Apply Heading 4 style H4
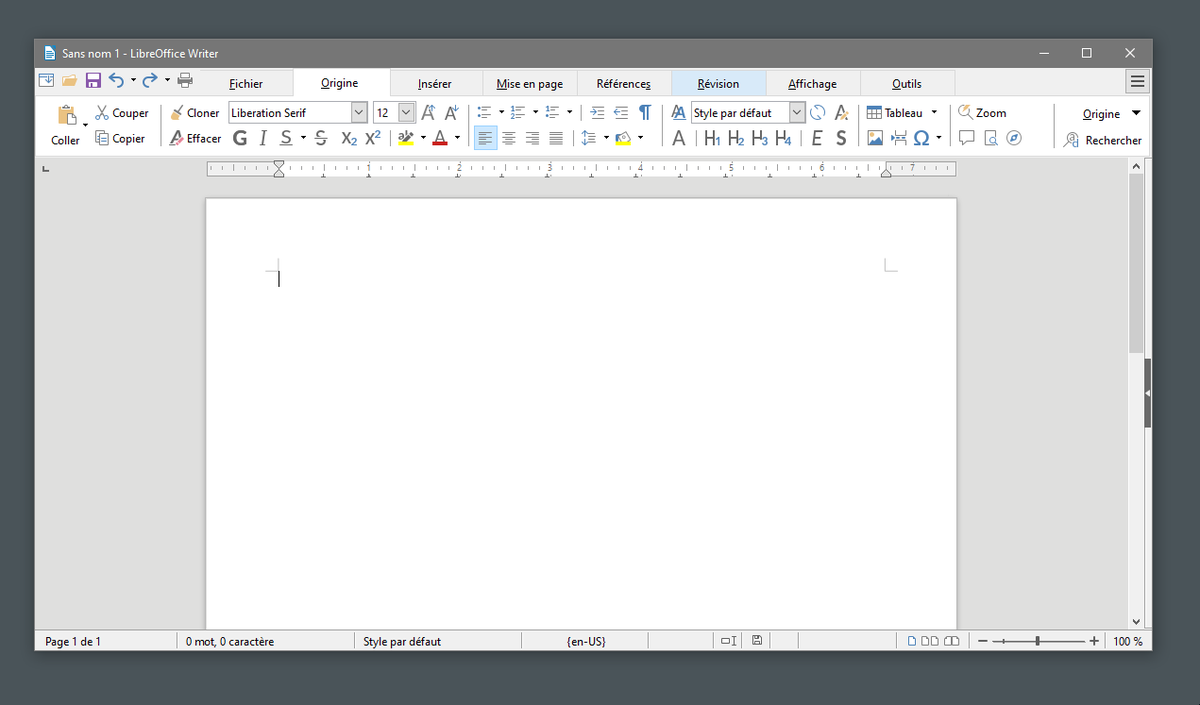 coord(783,138)
